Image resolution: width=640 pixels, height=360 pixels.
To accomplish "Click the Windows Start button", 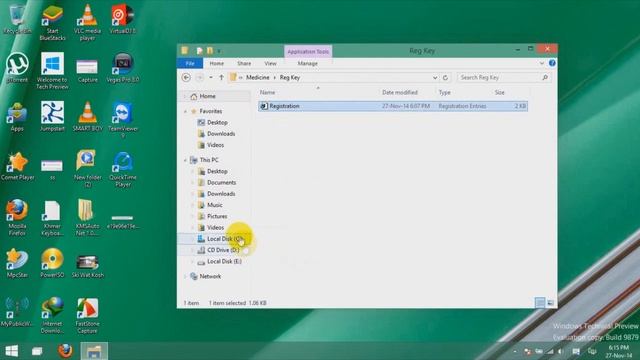I will (x=11, y=351).
